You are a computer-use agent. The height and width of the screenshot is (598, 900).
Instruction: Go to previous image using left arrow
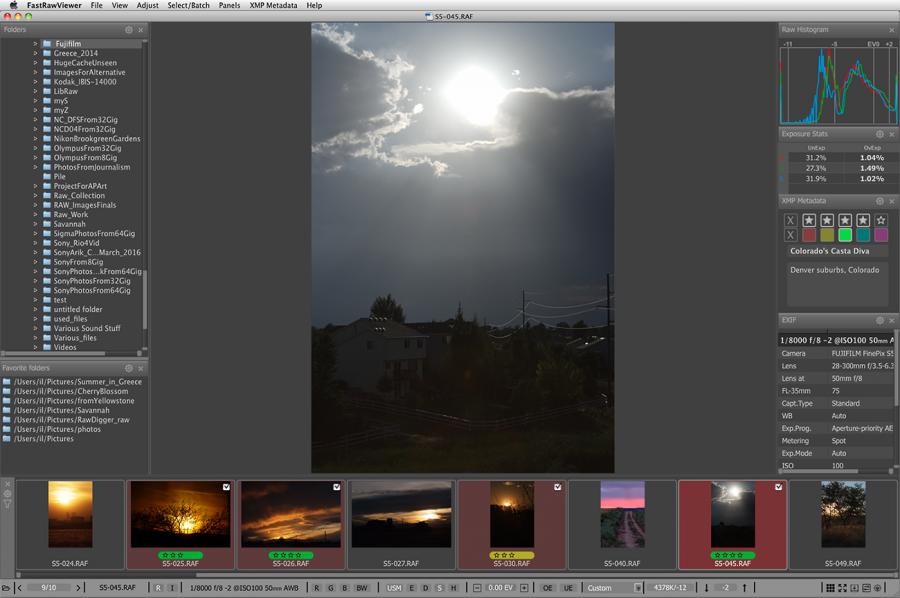(x=20, y=587)
